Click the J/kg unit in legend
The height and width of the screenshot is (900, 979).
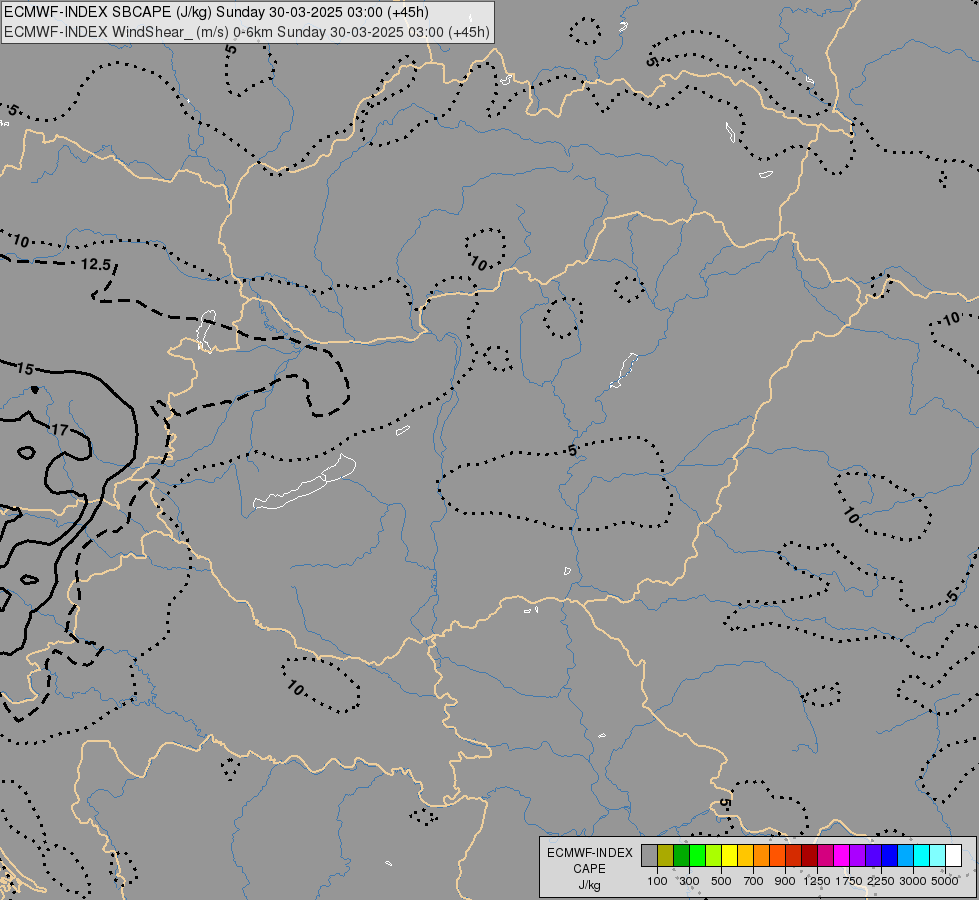[589, 885]
